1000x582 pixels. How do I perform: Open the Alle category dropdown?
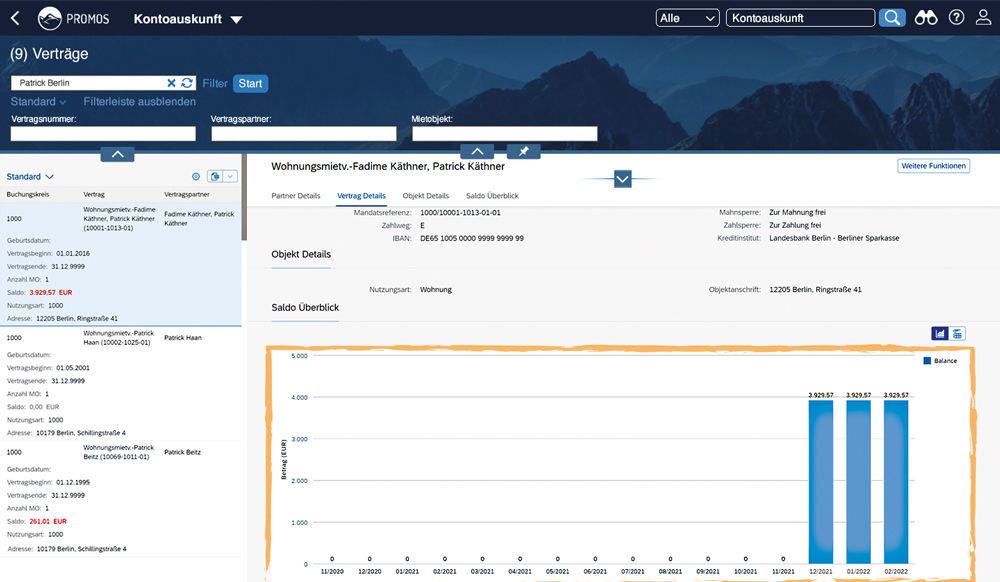[x=688, y=18]
